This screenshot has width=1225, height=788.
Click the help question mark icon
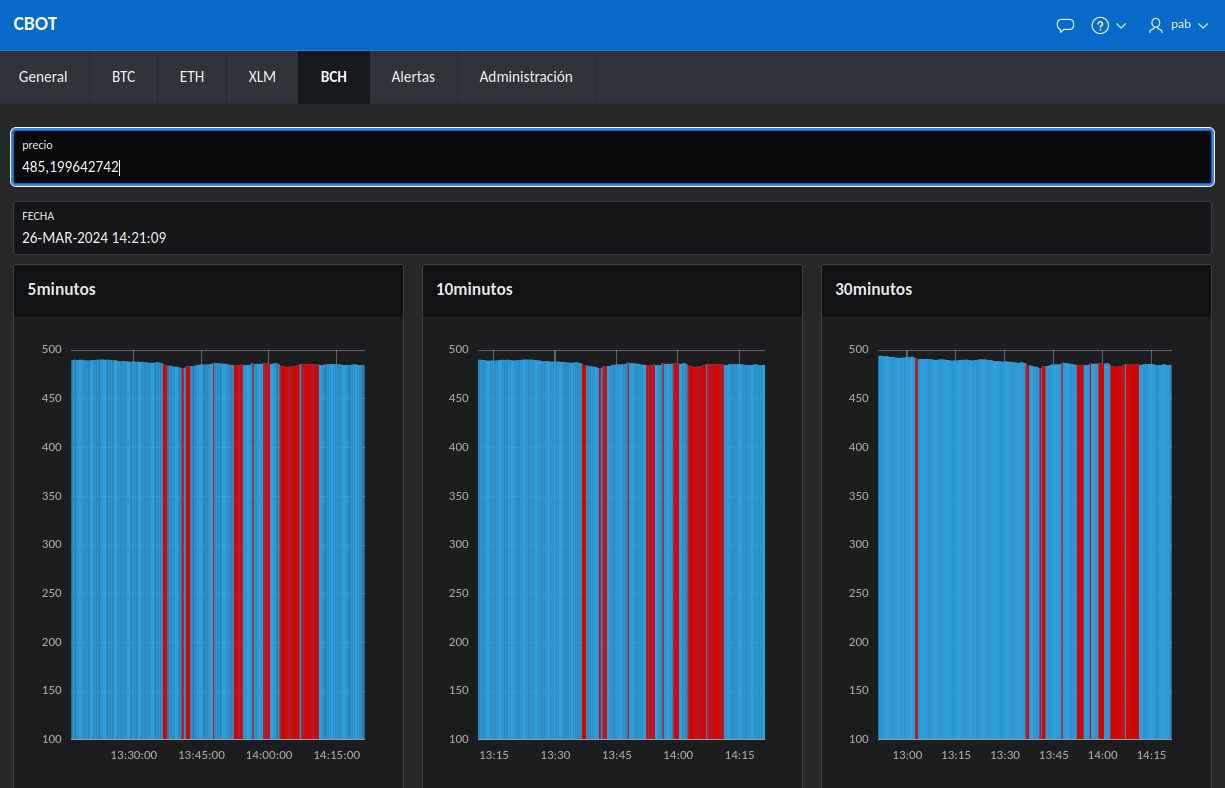(1100, 25)
